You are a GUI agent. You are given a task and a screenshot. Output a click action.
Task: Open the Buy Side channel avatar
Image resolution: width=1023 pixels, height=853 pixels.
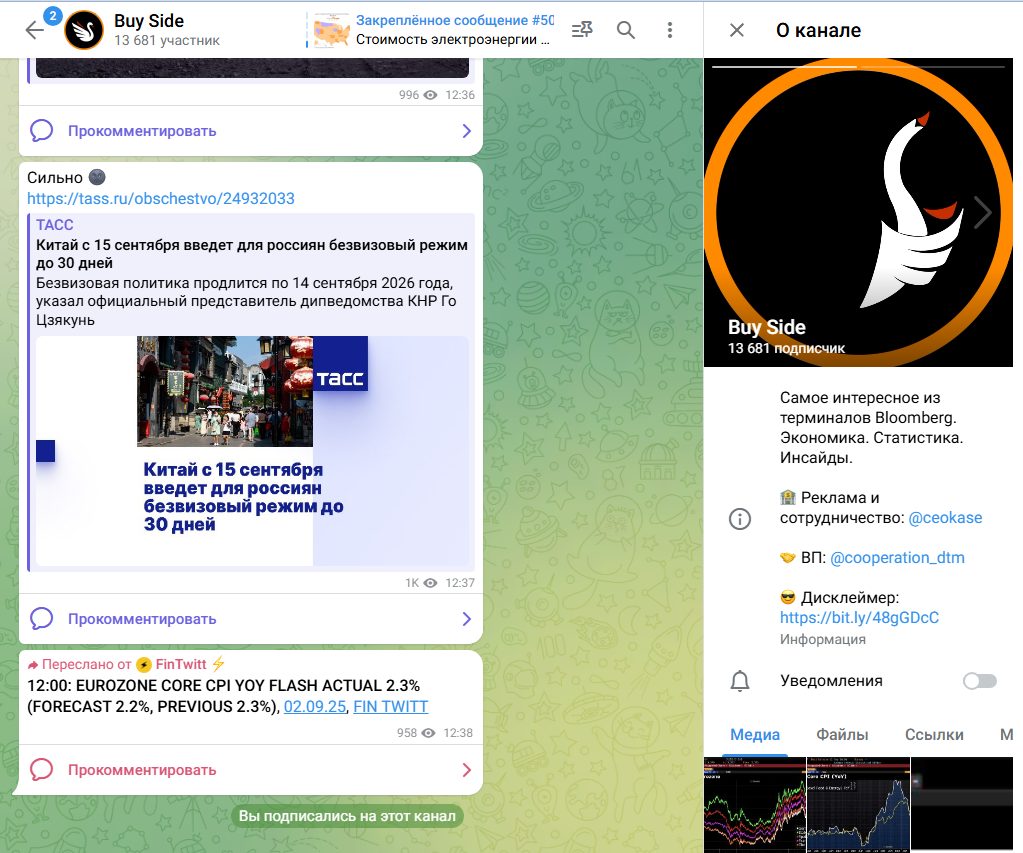84,30
